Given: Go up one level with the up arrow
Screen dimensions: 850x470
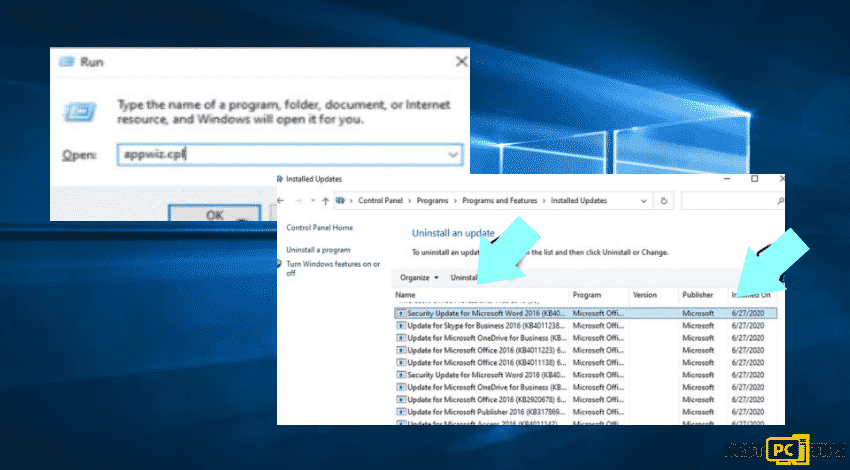Looking at the screenshot, I should (325, 201).
